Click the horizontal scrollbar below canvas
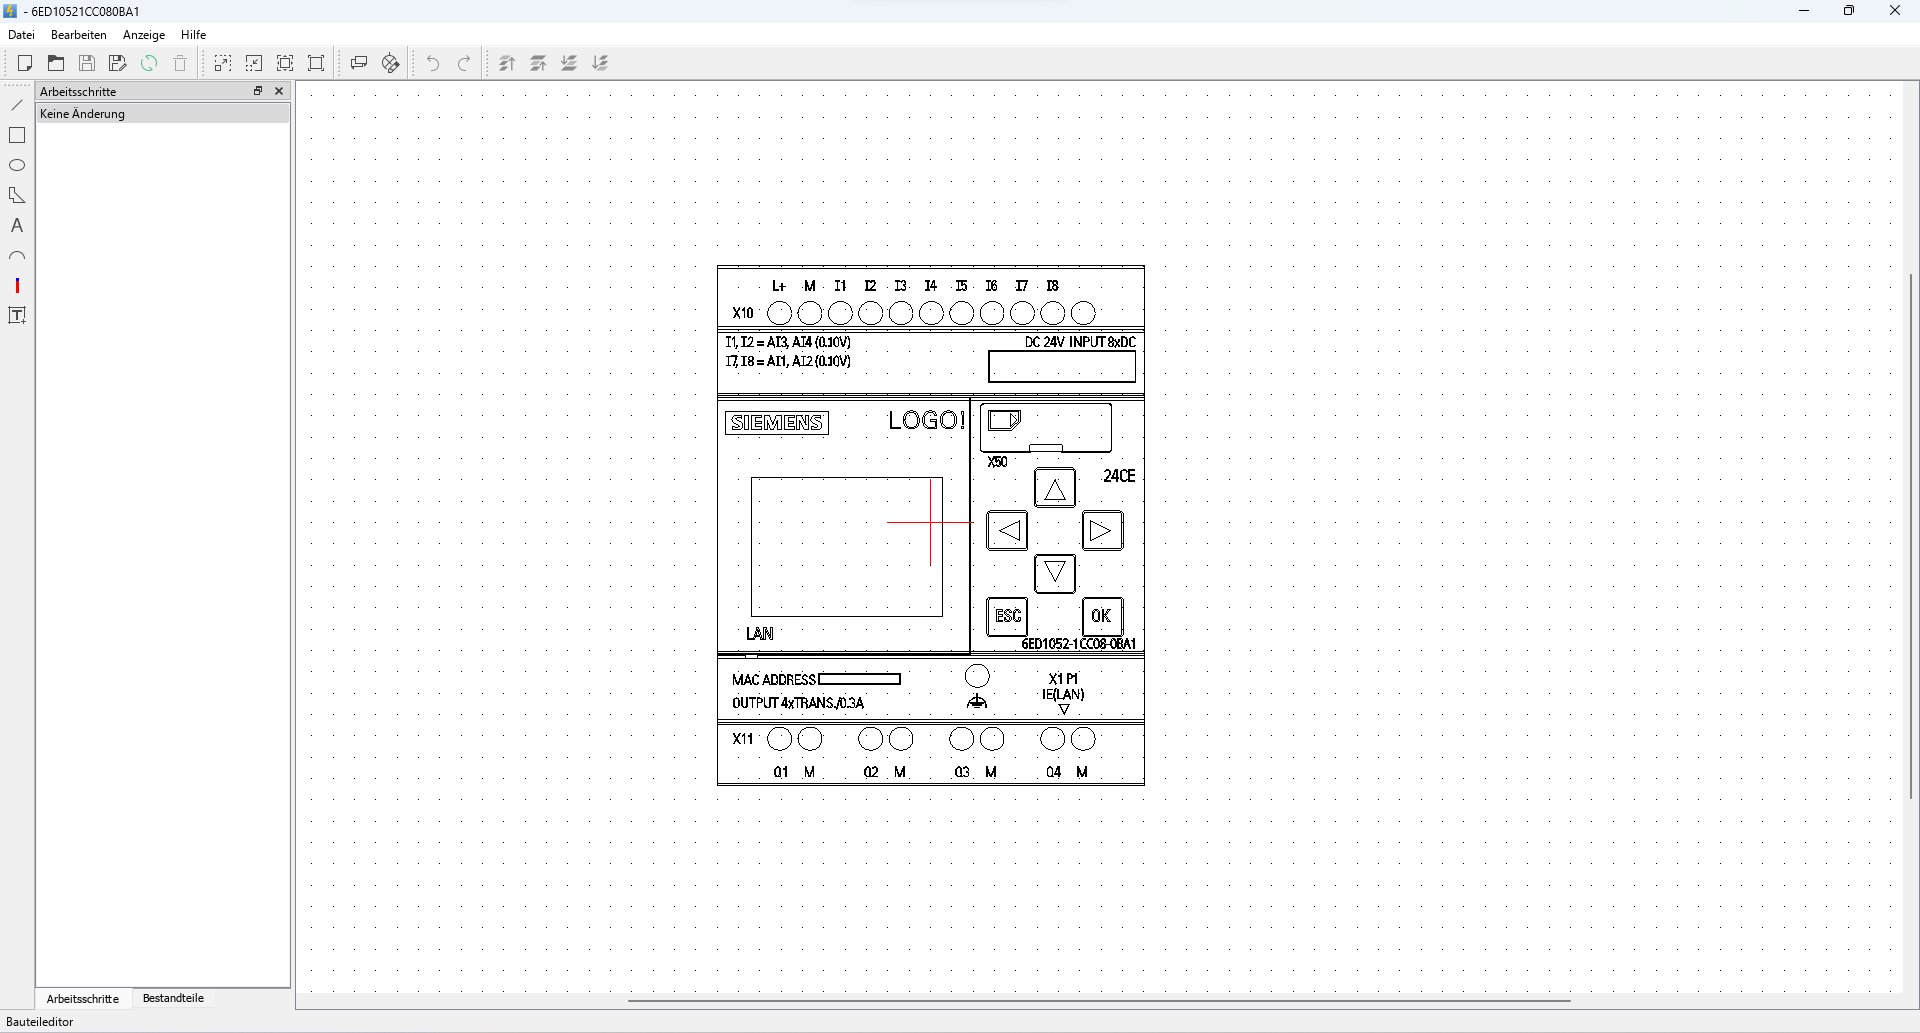This screenshot has width=1920, height=1033. [1098, 1000]
